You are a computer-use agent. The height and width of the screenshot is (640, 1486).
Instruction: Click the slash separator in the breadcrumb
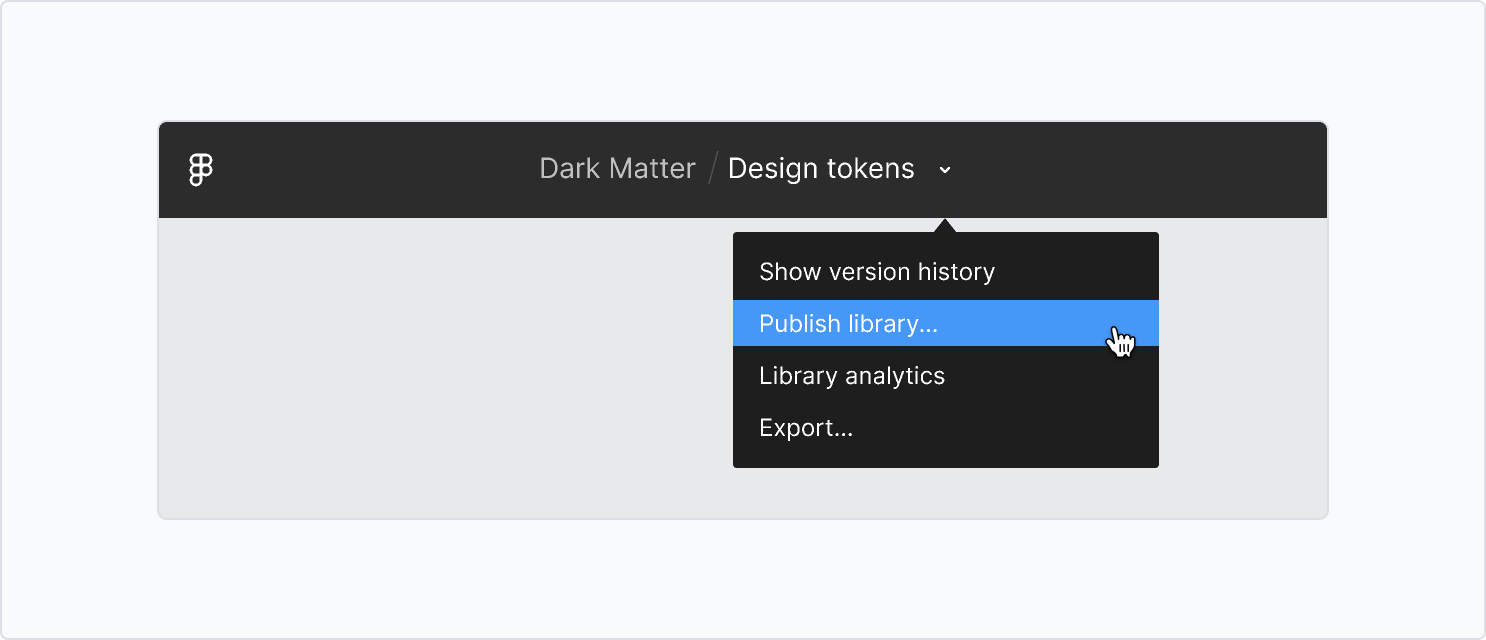pos(711,168)
